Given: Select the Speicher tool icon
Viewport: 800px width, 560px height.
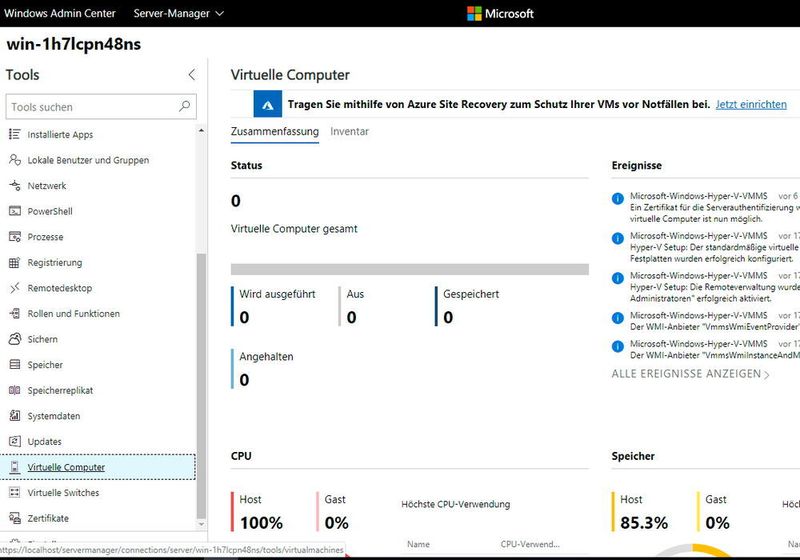Looking at the screenshot, I should (x=14, y=364).
